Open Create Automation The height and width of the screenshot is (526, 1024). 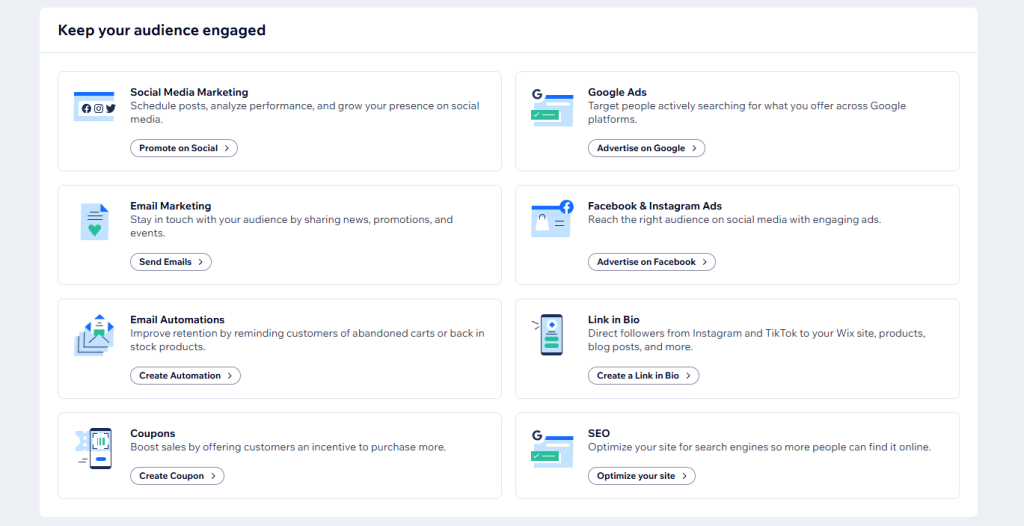point(185,376)
